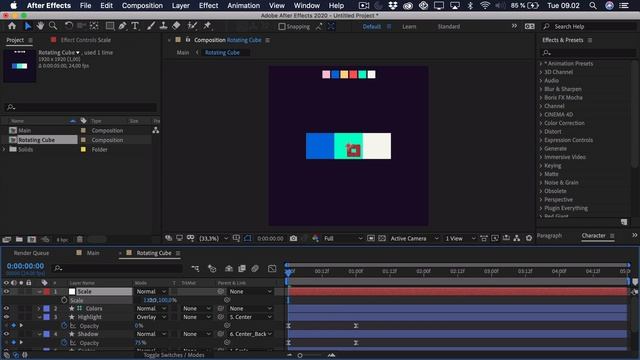Image resolution: width=640 pixels, height=360 pixels.
Task: Delete selected item with trash icon
Action: click(x=80, y=240)
